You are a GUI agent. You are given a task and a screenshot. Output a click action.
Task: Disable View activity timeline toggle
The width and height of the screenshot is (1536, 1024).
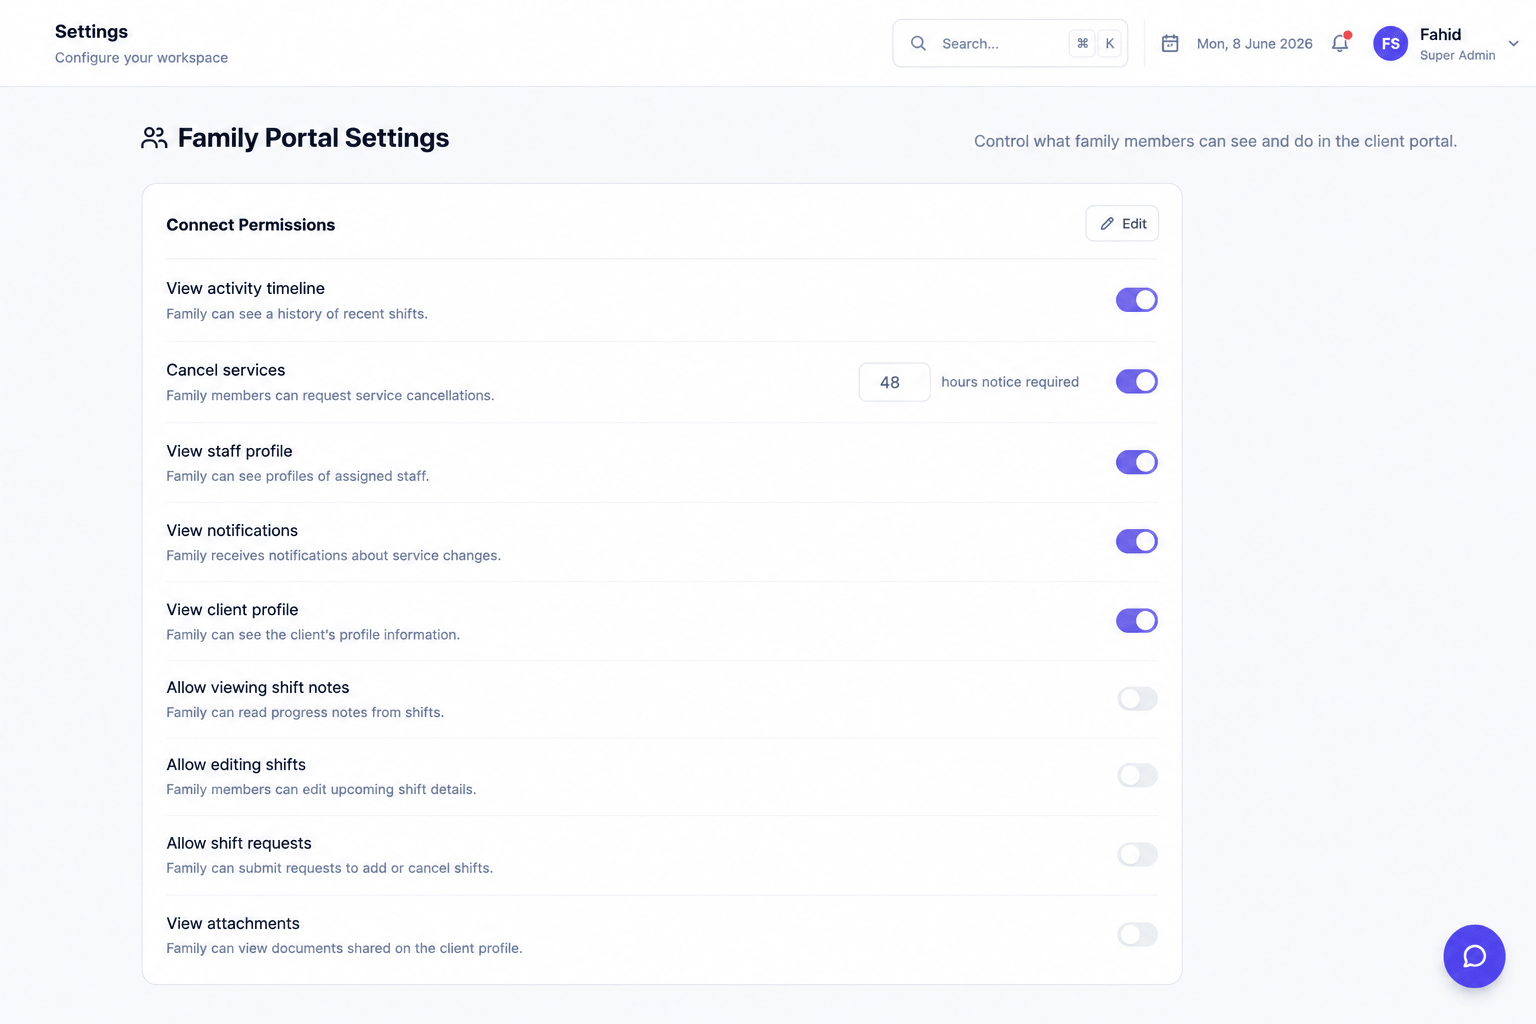(x=1137, y=300)
